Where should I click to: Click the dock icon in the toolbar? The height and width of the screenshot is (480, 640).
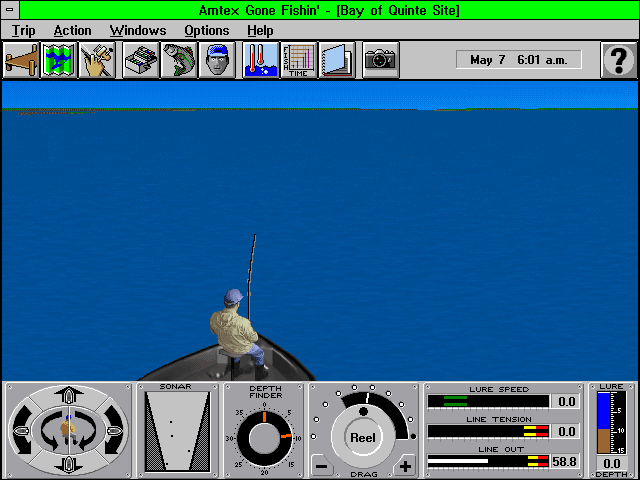tap(21, 60)
